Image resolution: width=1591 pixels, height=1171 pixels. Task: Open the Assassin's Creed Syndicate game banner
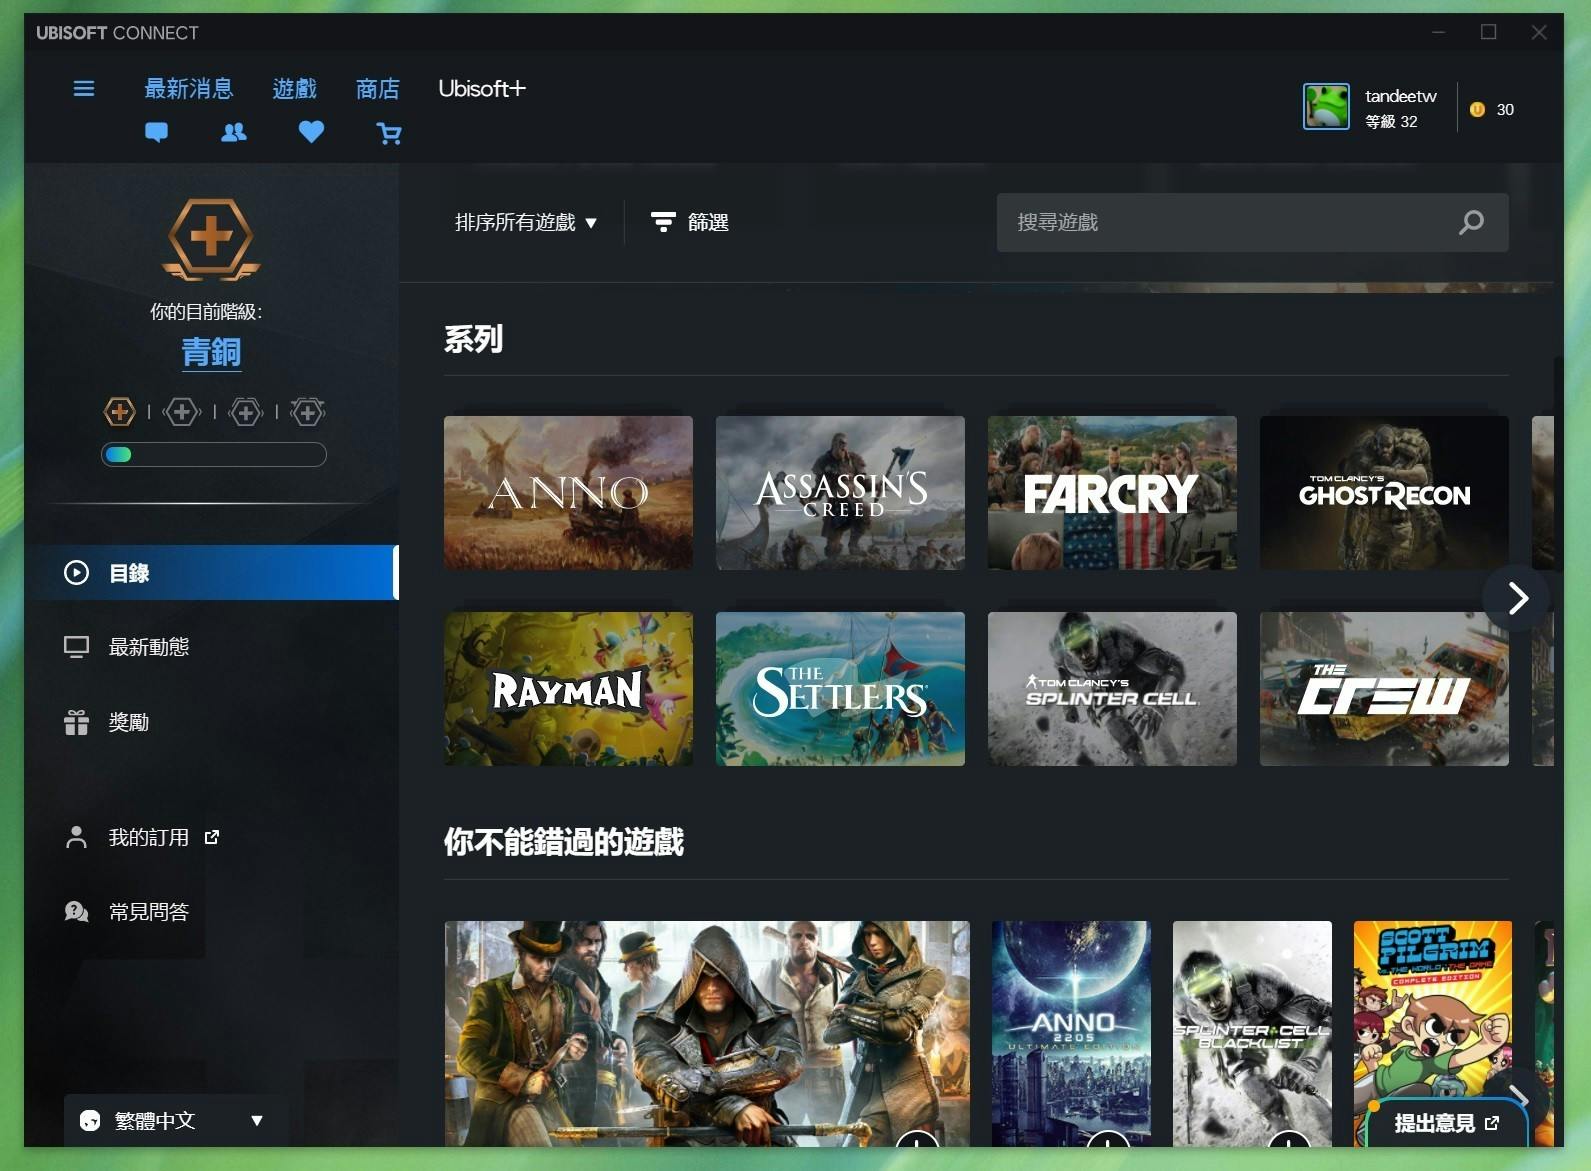[x=707, y=1034]
